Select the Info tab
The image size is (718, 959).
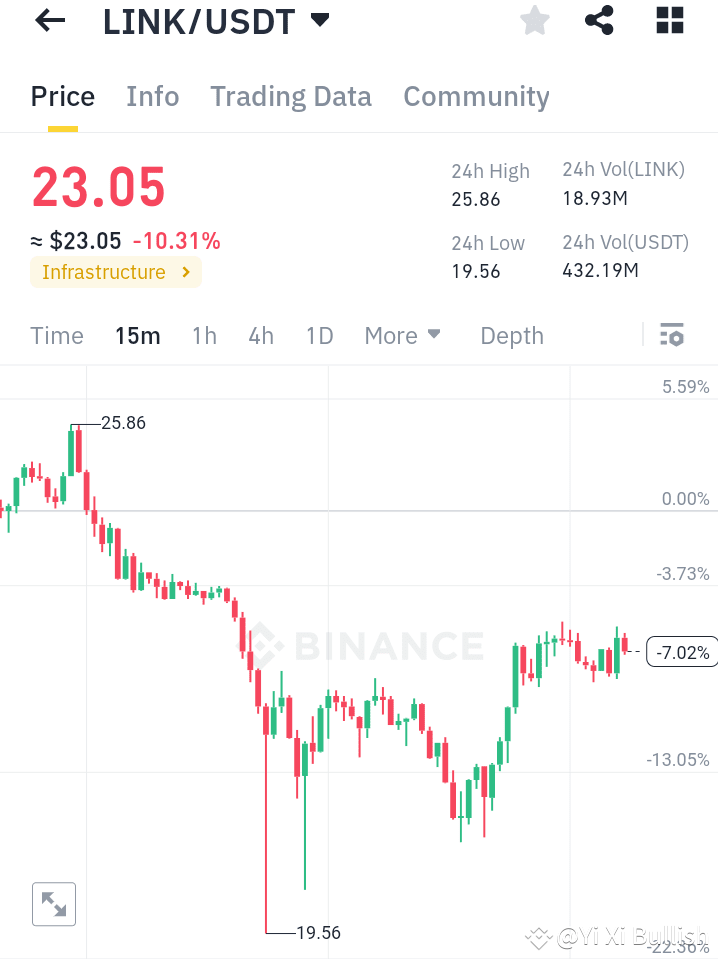(152, 96)
